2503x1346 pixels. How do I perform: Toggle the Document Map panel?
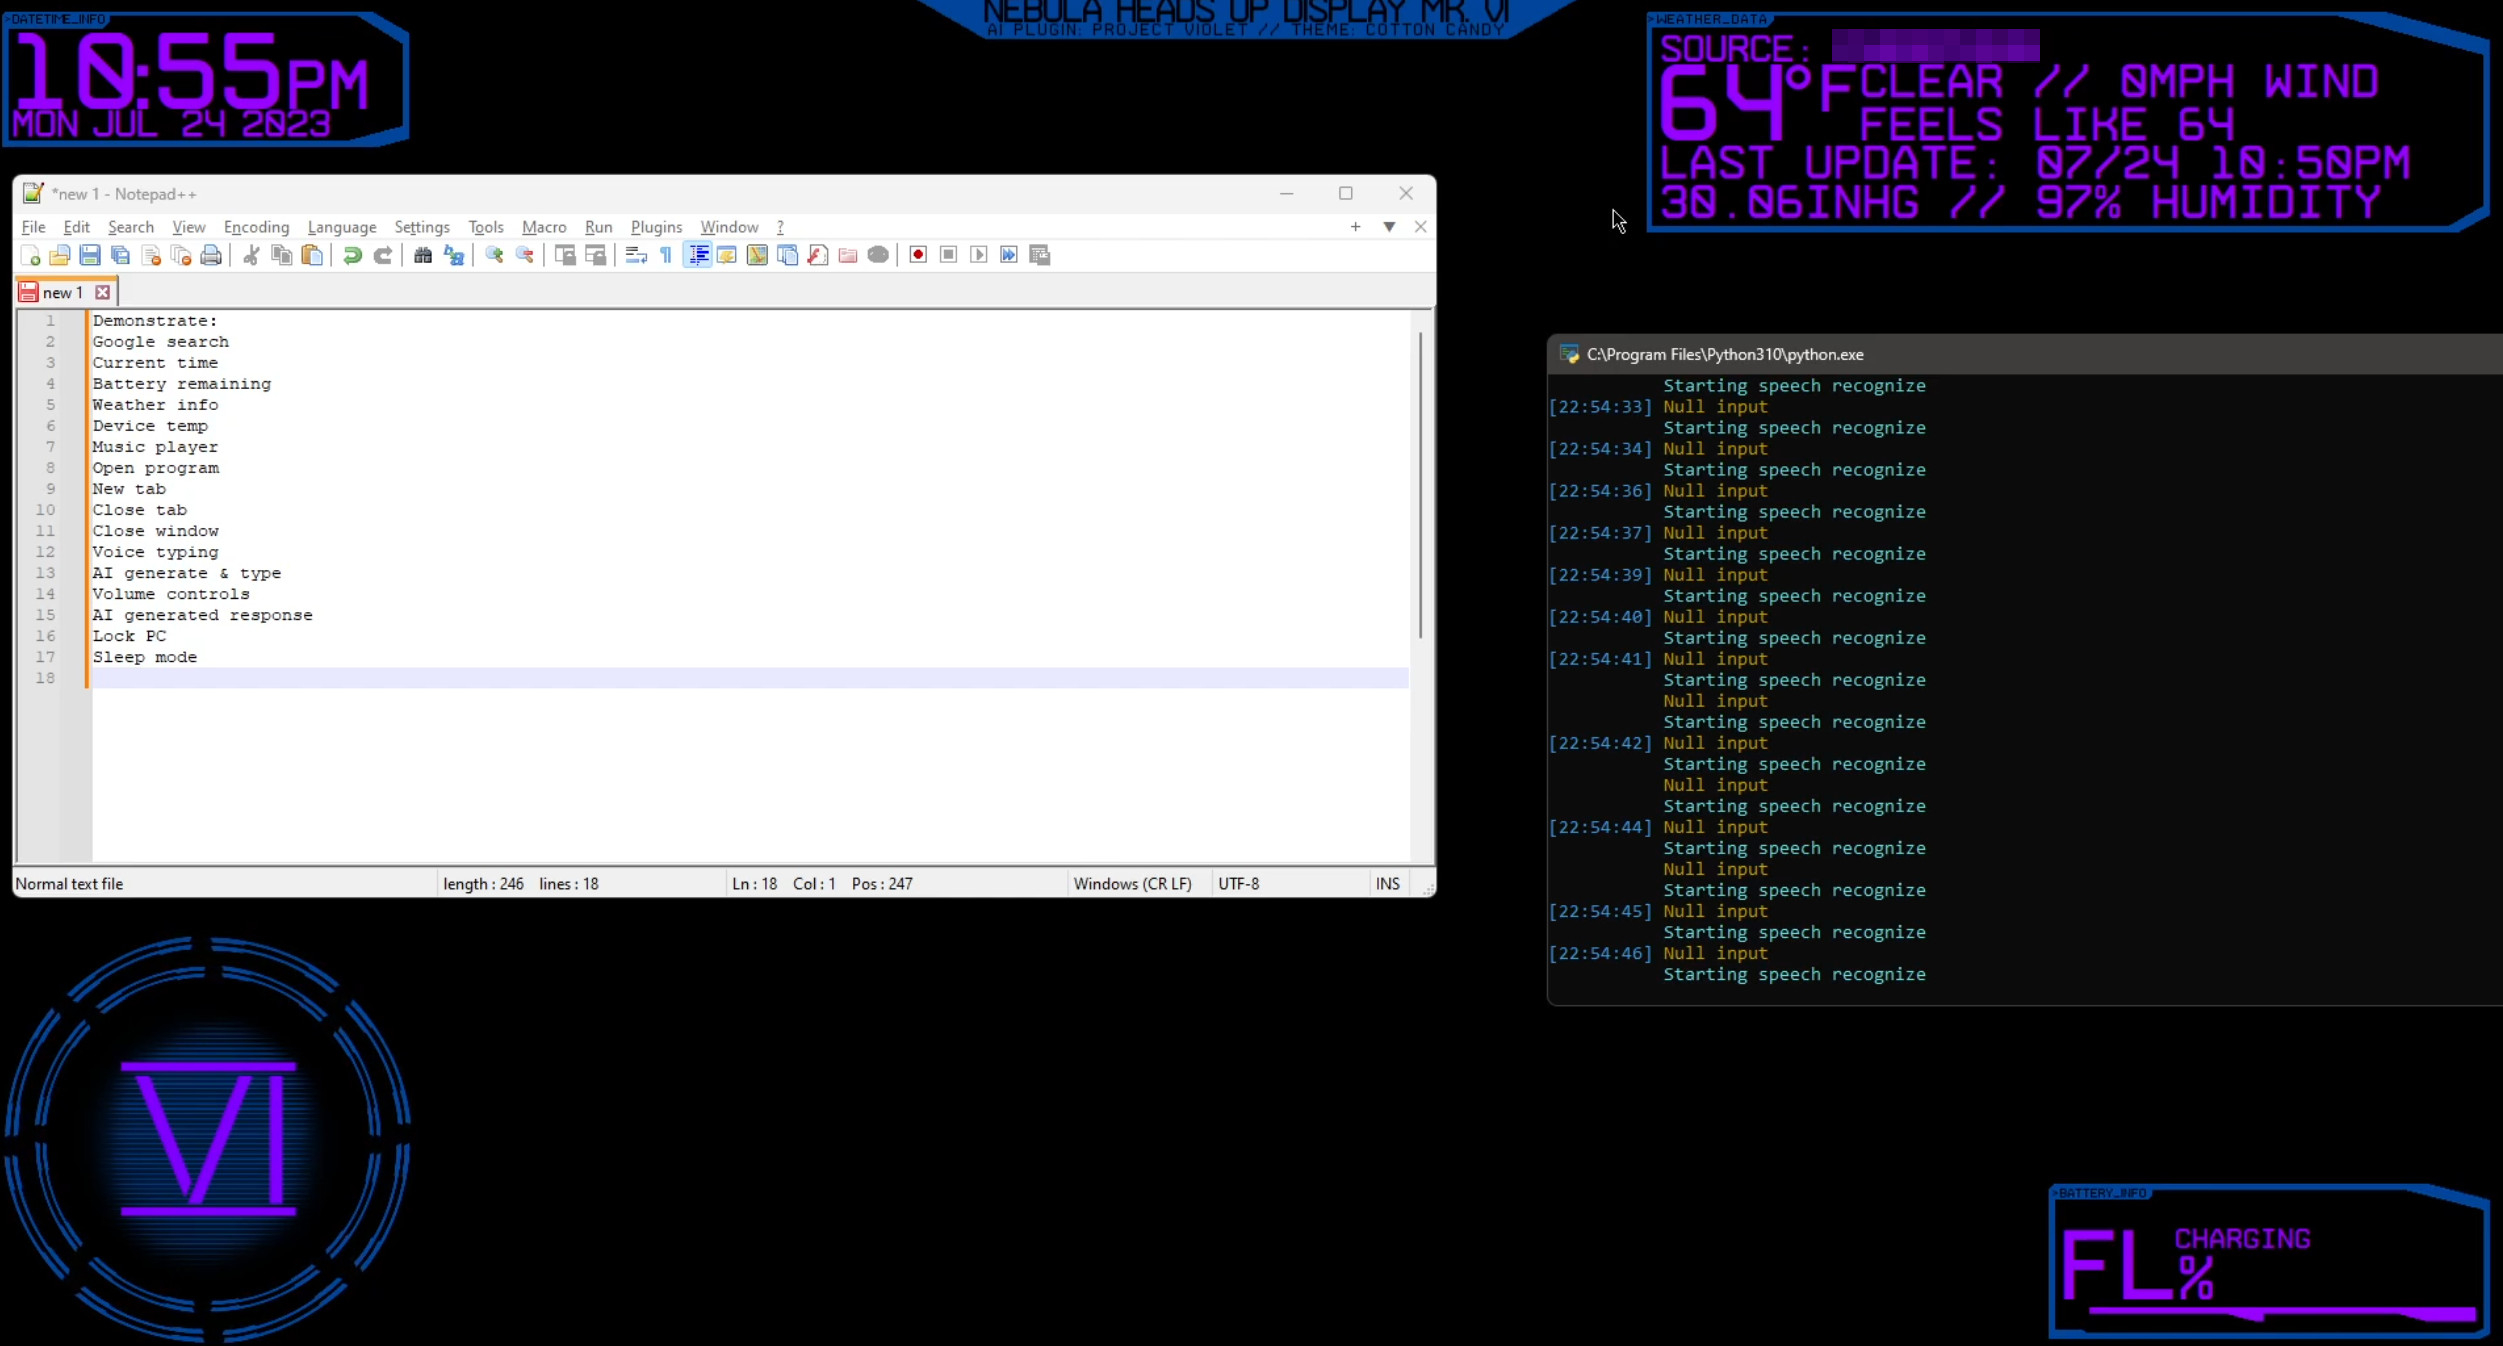click(x=757, y=255)
